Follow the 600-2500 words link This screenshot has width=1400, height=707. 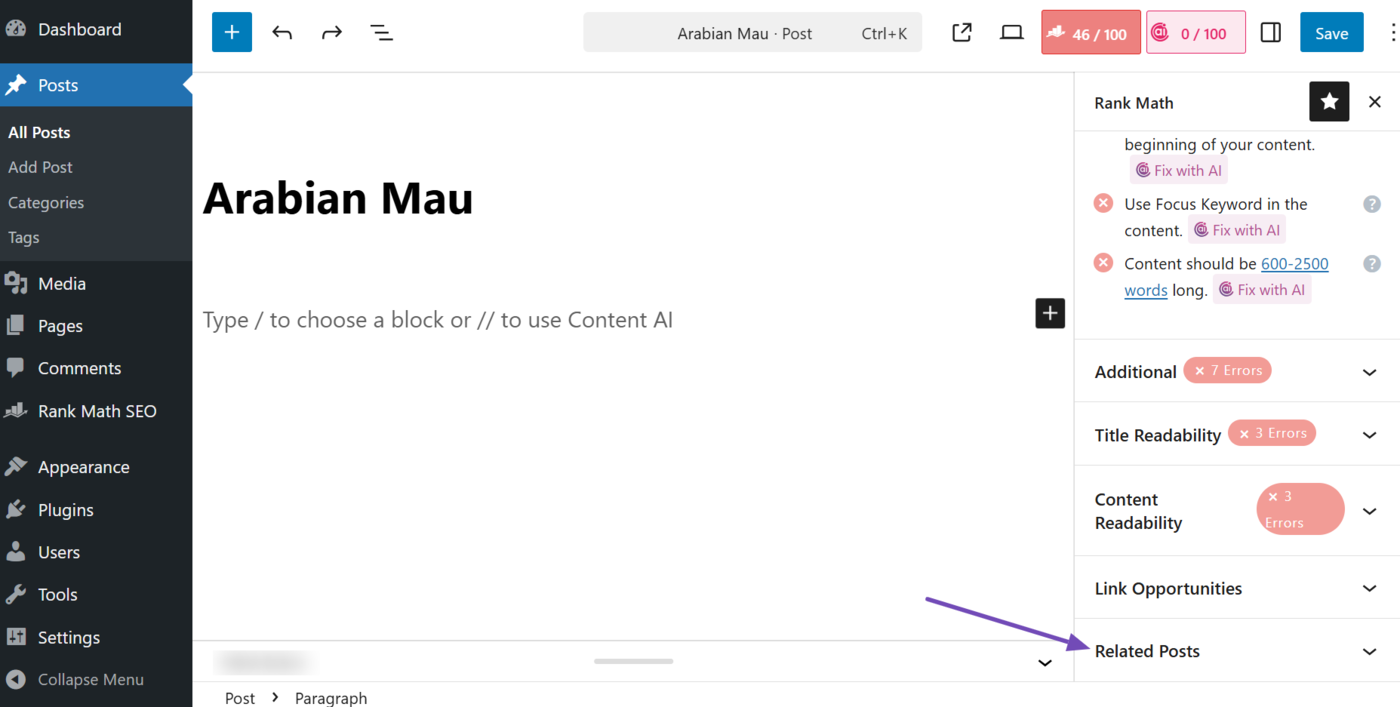pyautogui.click(x=1294, y=264)
